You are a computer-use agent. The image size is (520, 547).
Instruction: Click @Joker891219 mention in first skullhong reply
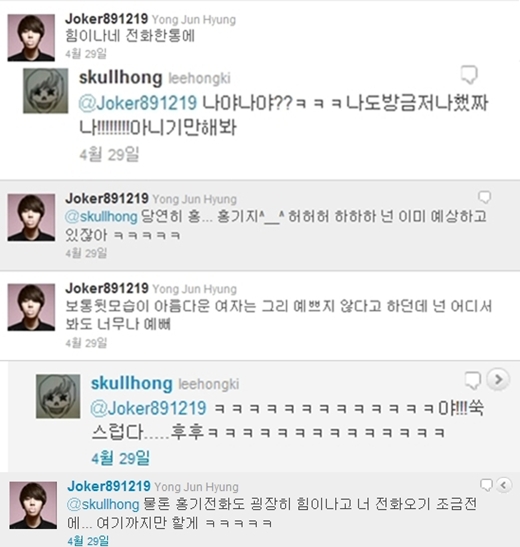(x=138, y=103)
